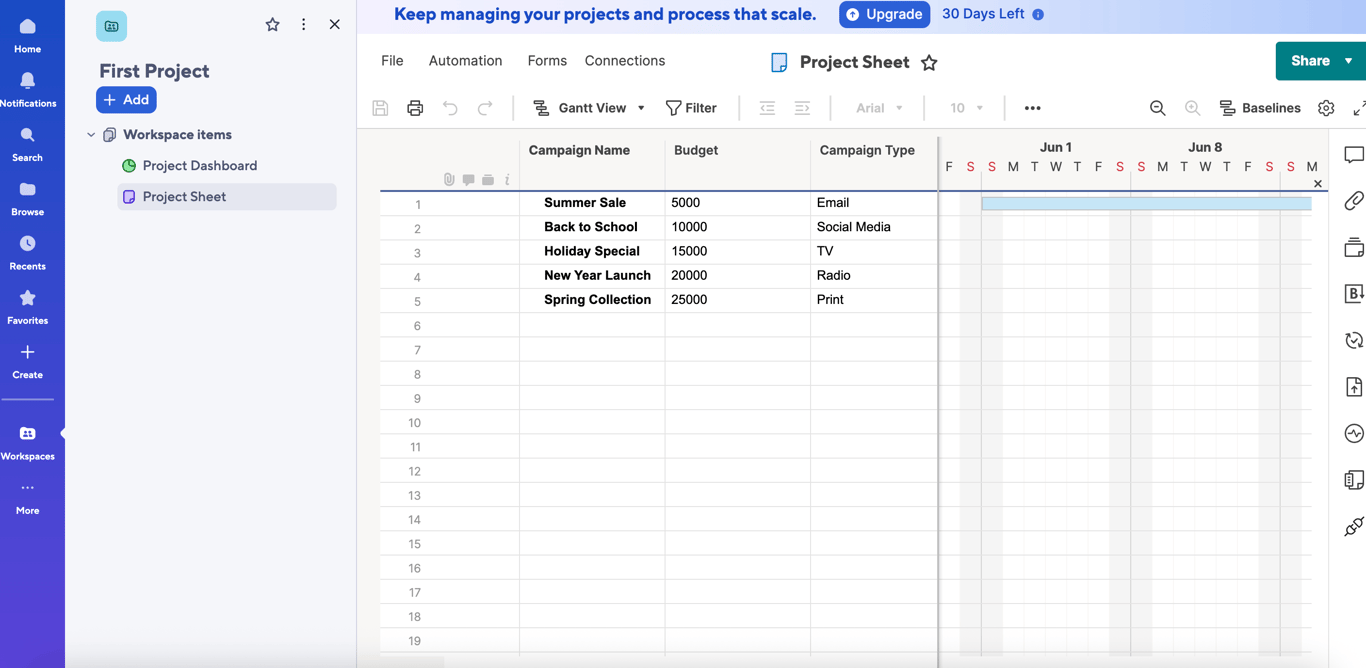Image resolution: width=1366 pixels, height=668 pixels.
Task: Open the Forms menu
Action: (x=547, y=61)
